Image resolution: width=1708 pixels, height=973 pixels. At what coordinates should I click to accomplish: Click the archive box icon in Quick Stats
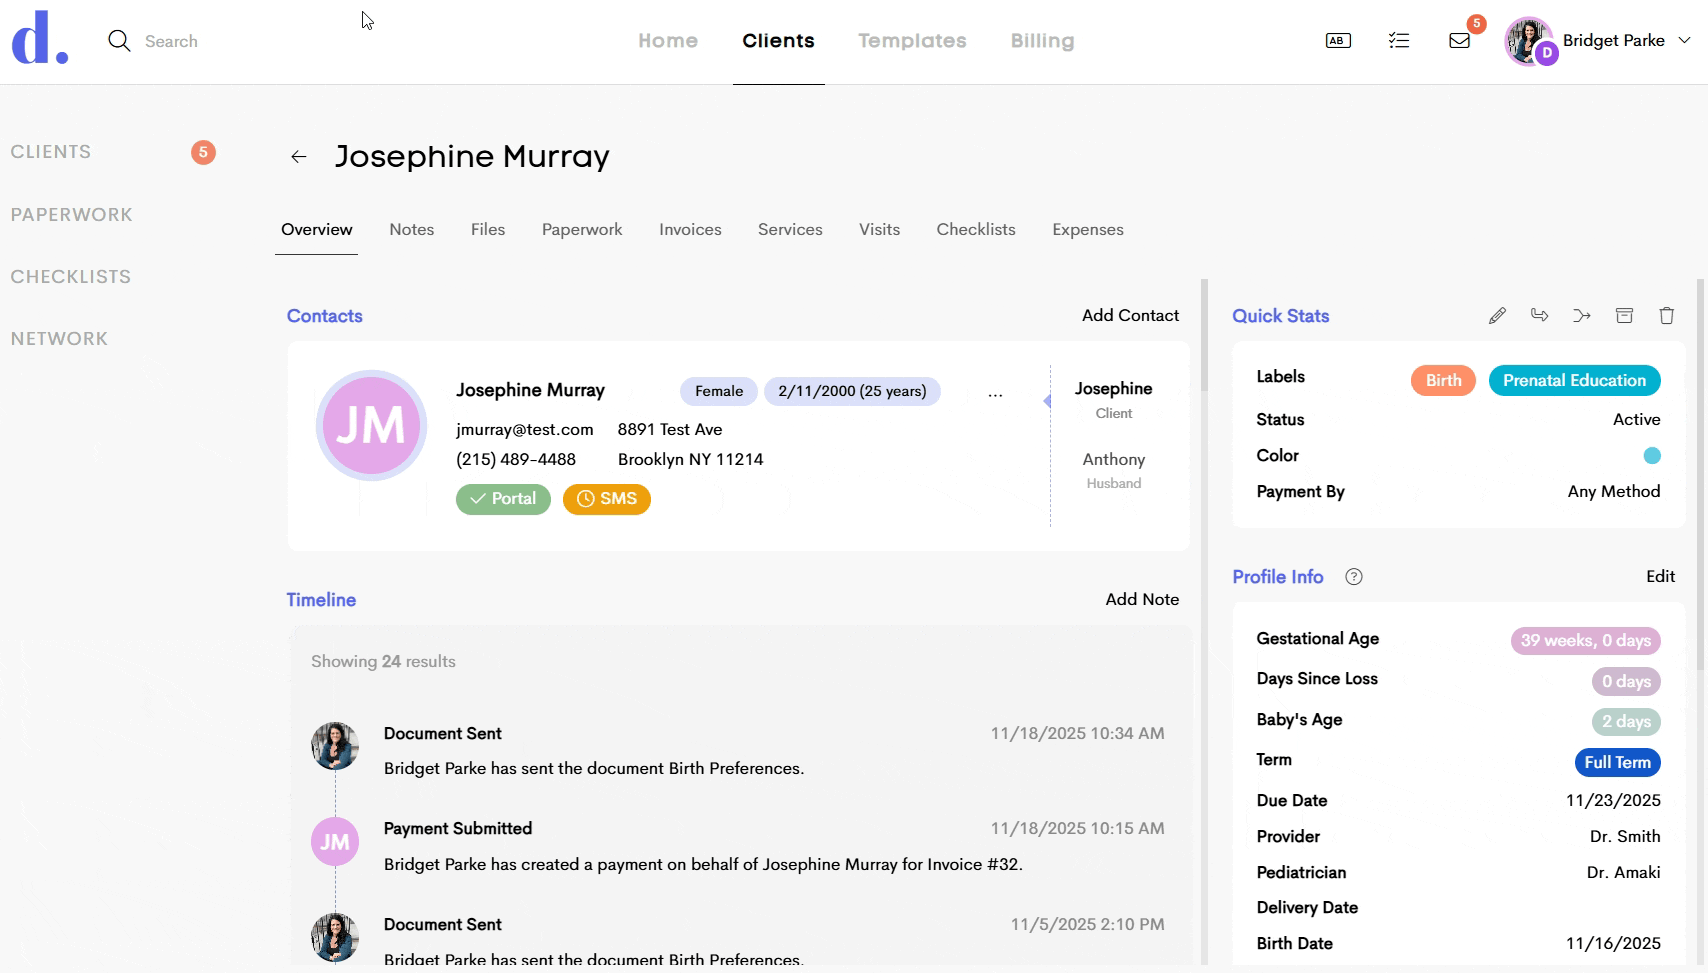point(1624,316)
